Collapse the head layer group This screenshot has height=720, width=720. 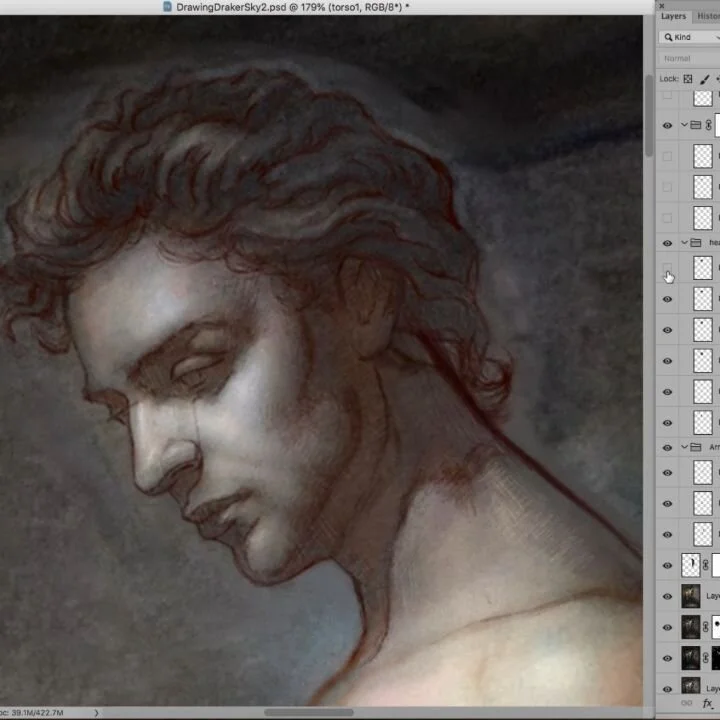click(684, 243)
